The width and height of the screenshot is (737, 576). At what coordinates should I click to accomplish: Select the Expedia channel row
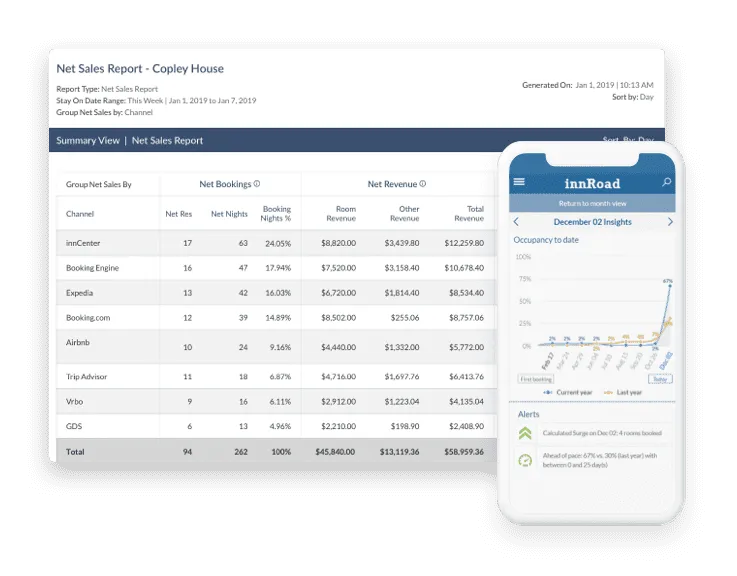tap(276, 293)
